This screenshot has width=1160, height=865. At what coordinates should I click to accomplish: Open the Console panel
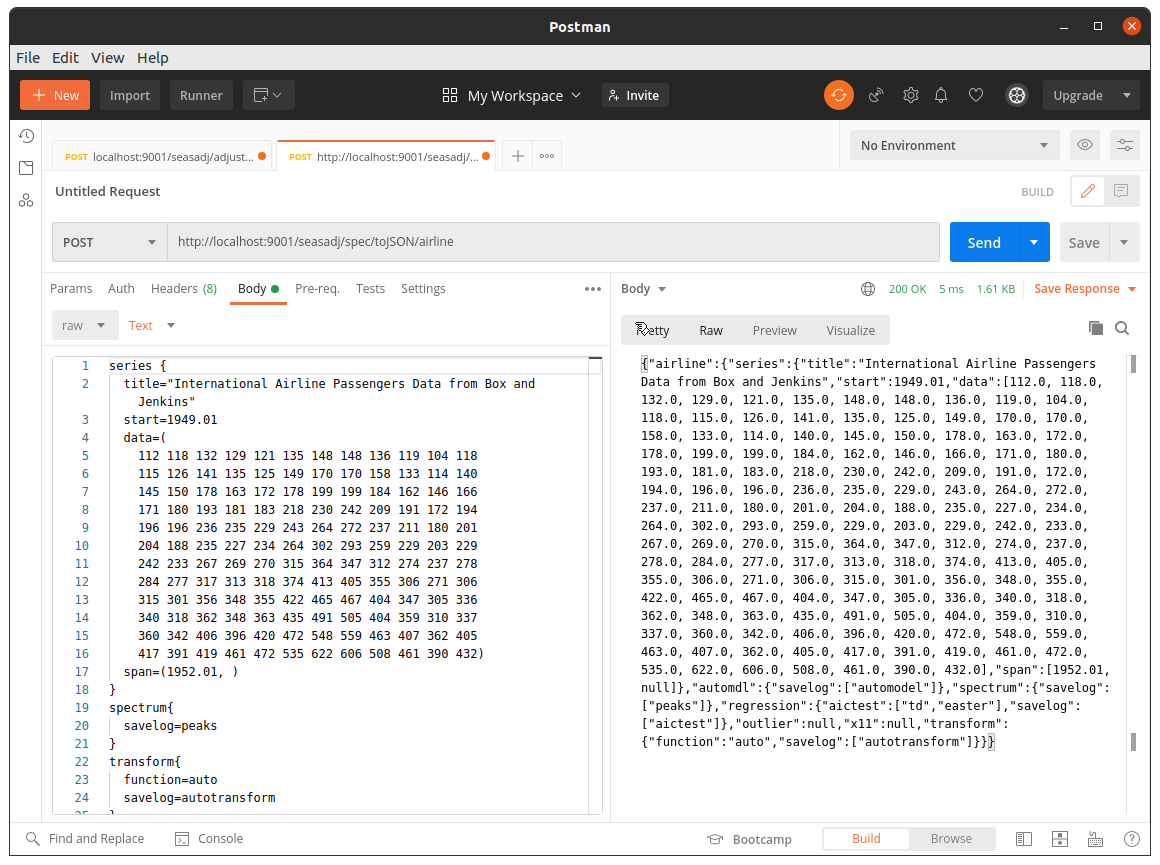(209, 838)
